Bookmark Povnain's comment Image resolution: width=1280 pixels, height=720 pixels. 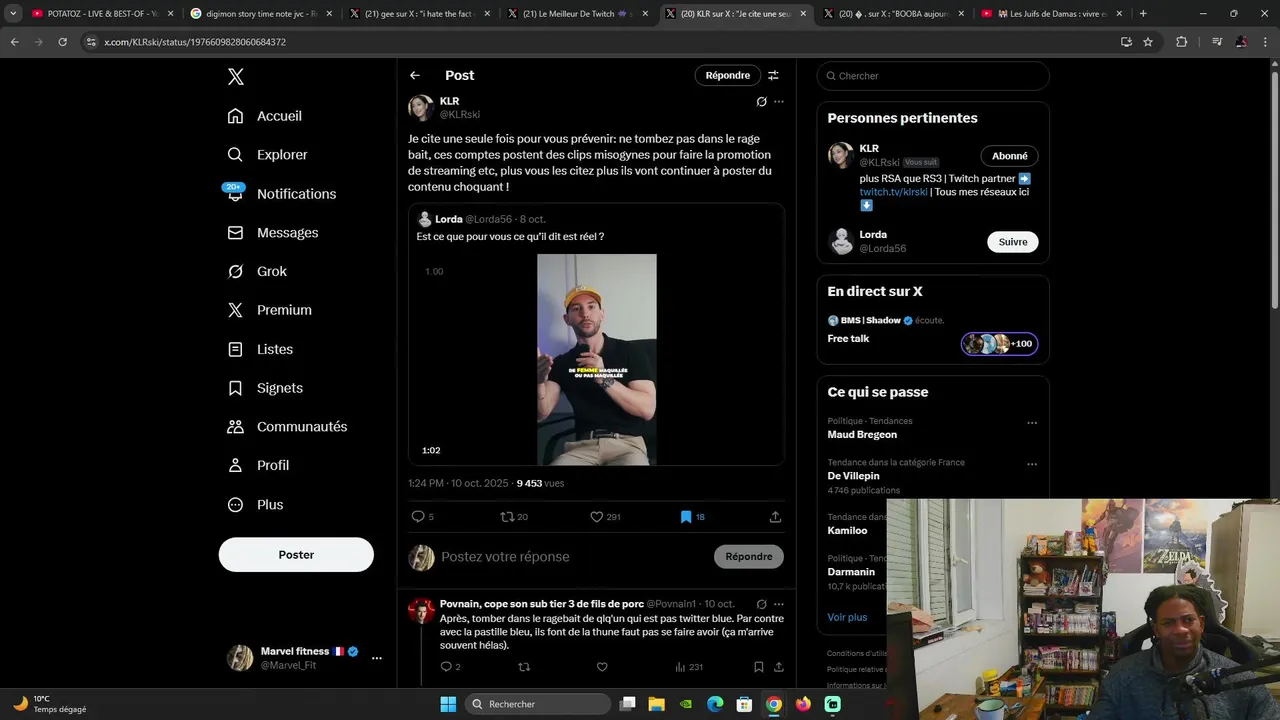pos(759,667)
